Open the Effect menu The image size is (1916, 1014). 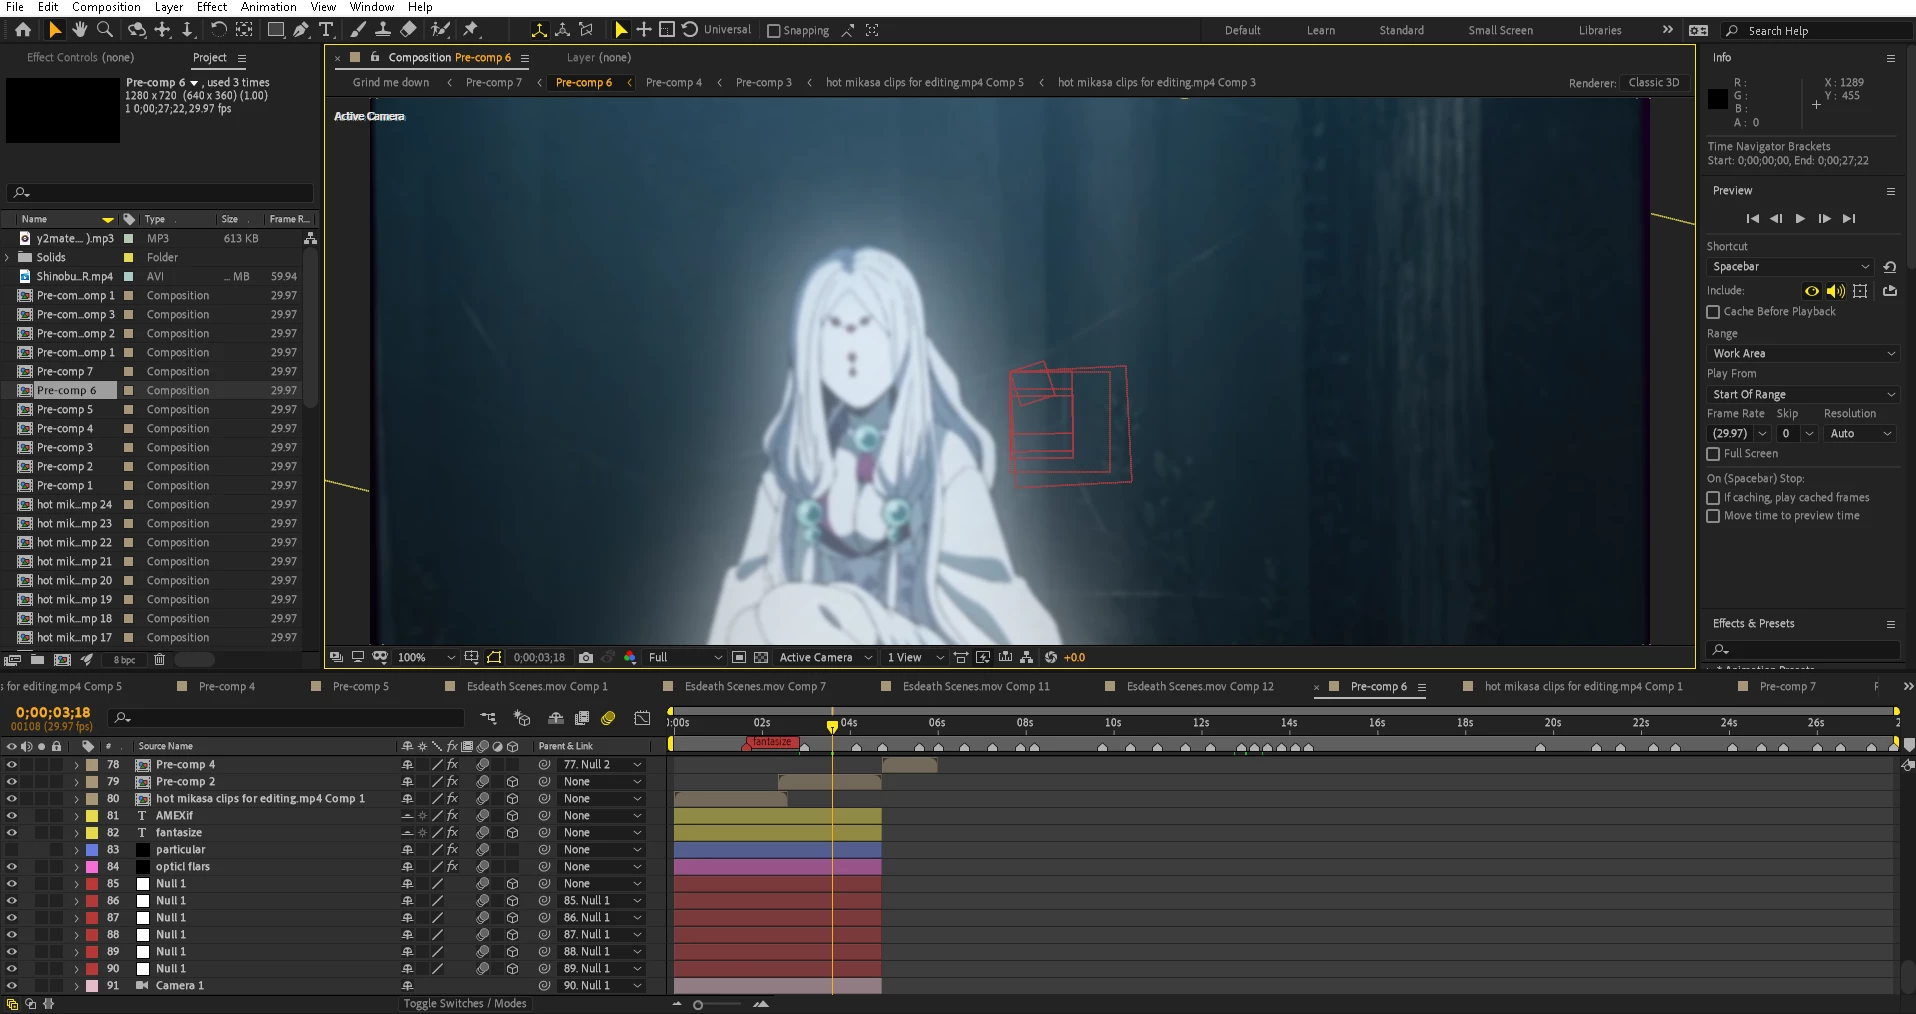[x=212, y=7]
